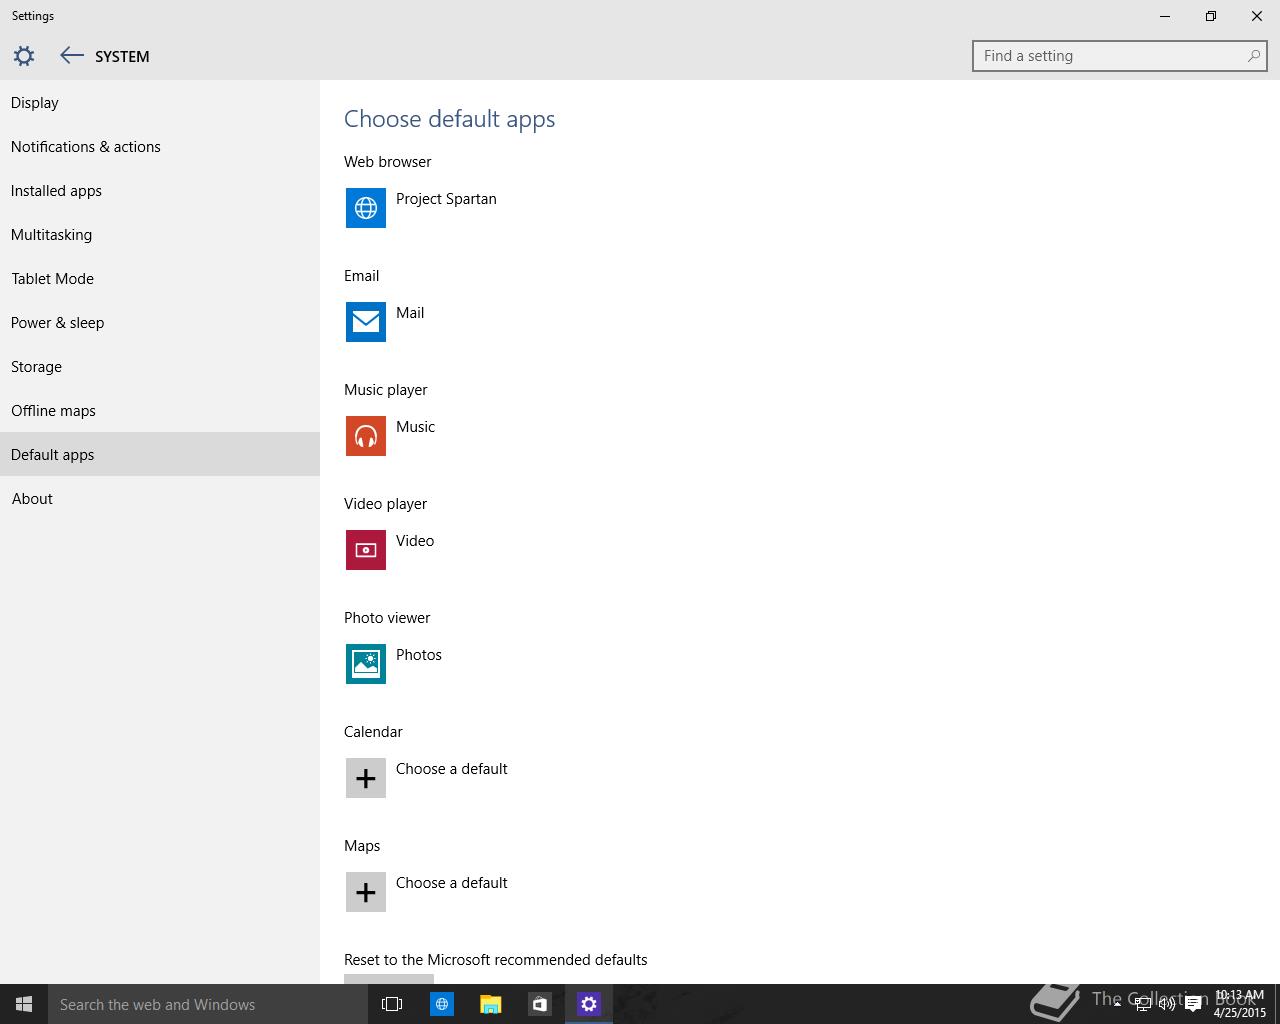Open Task View from the taskbar
This screenshot has width=1280, height=1024.
tap(392, 1004)
